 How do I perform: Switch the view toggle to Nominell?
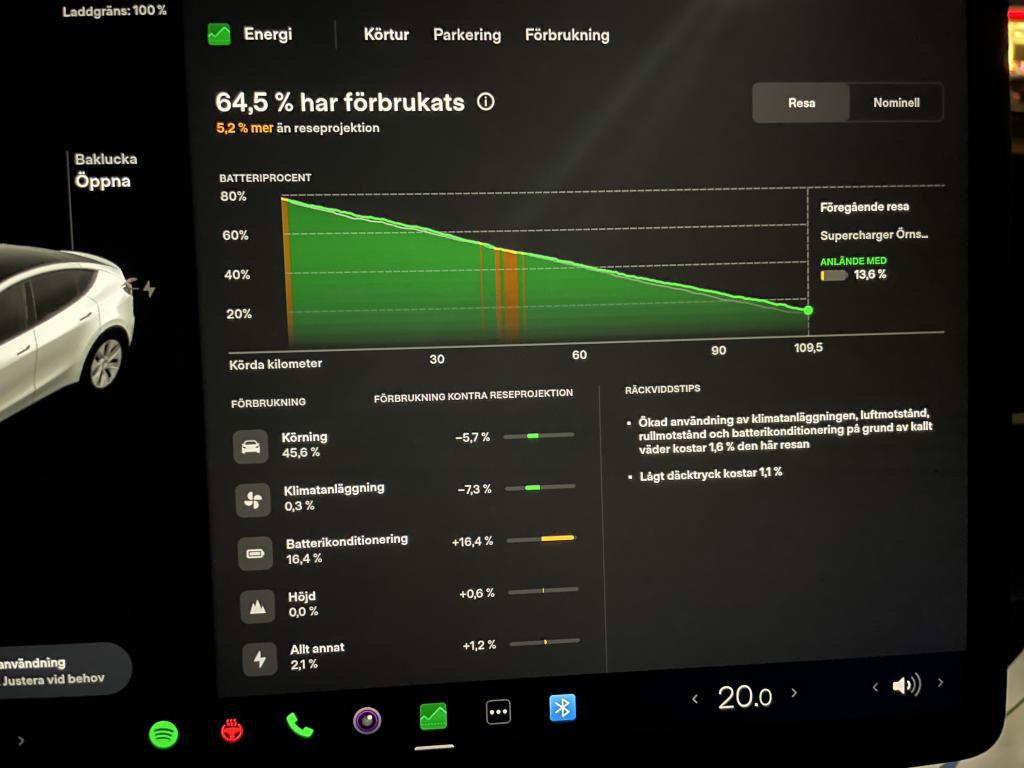895,102
